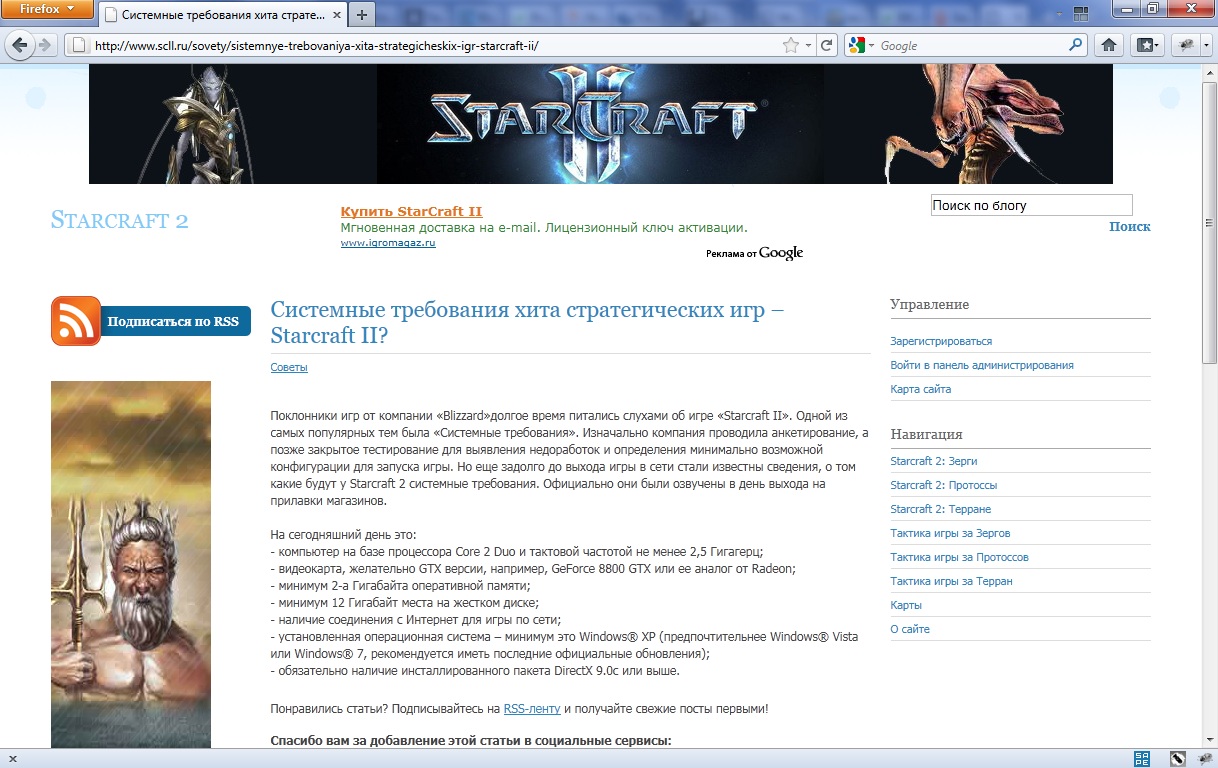Click the scrollbar up arrow
The width and height of the screenshot is (1218, 768).
click(1209, 71)
